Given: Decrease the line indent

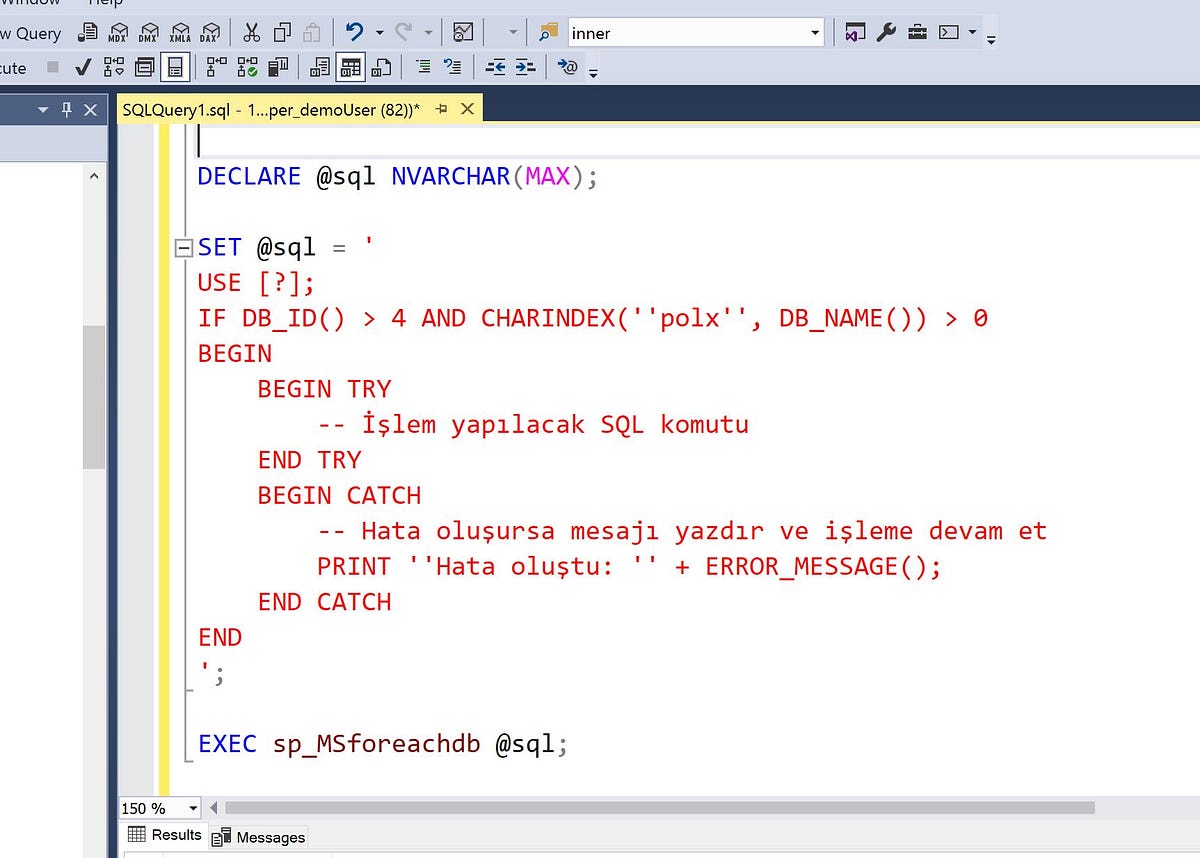Looking at the screenshot, I should tap(495, 68).
